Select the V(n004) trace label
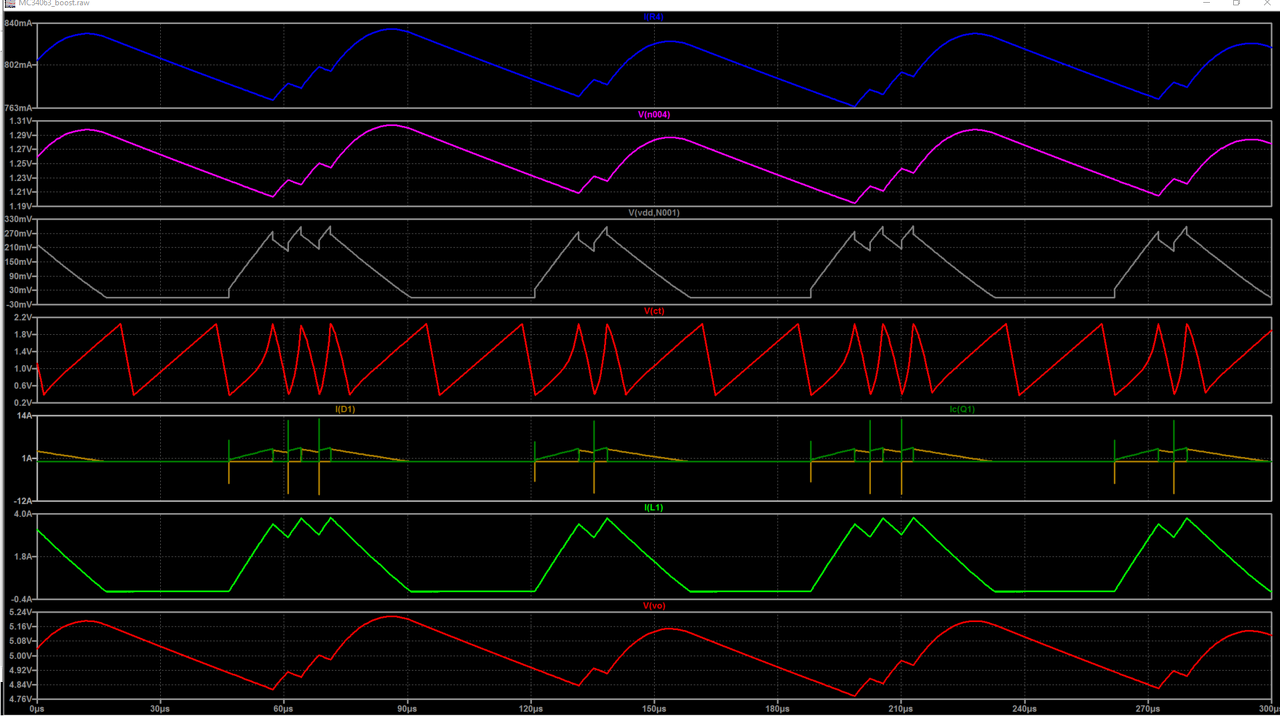1280x718 pixels. pos(654,115)
